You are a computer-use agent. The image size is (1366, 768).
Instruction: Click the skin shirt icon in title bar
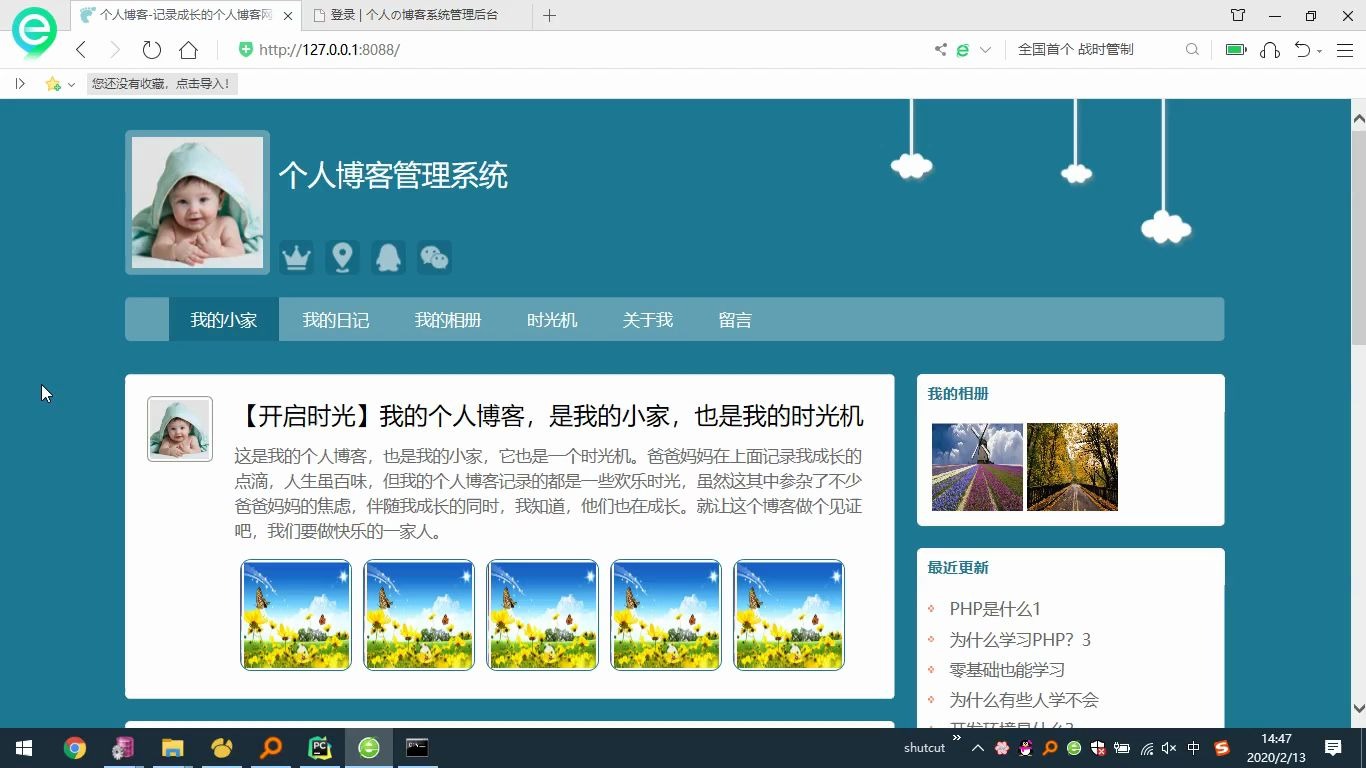[x=1238, y=15]
